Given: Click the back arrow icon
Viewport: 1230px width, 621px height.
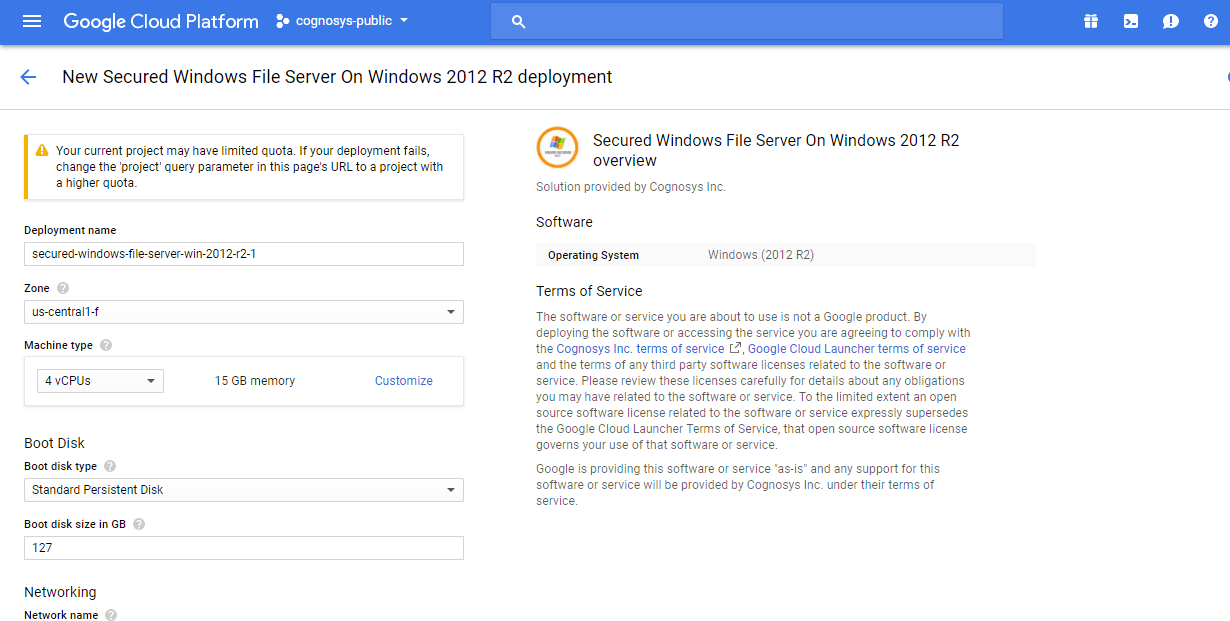Looking at the screenshot, I should [x=28, y=77].
